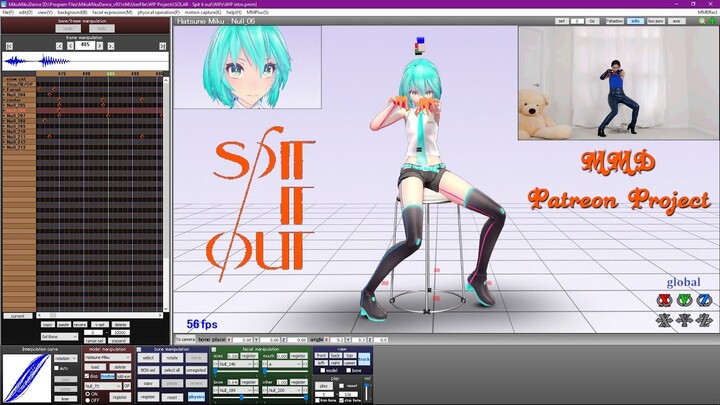This screenshot has height=405, width=720.
Task: Click the global Z rotate icon
Action: coord(704,301)
